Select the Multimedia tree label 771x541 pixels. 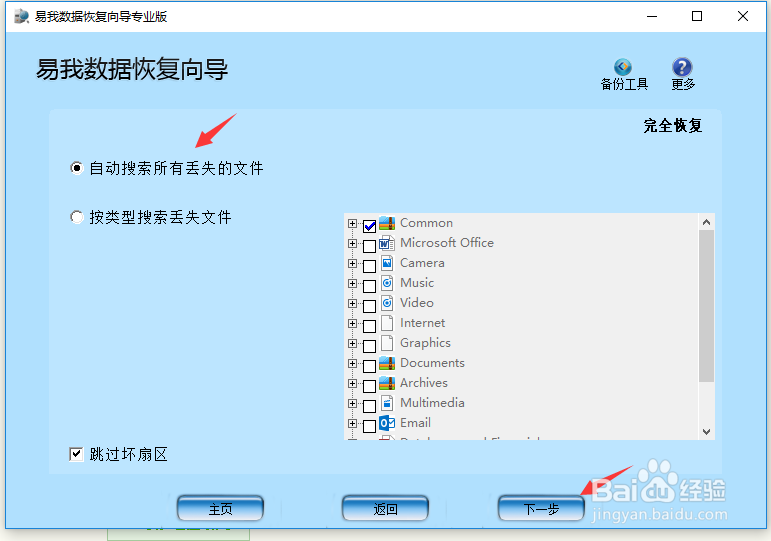coord(432,403)
